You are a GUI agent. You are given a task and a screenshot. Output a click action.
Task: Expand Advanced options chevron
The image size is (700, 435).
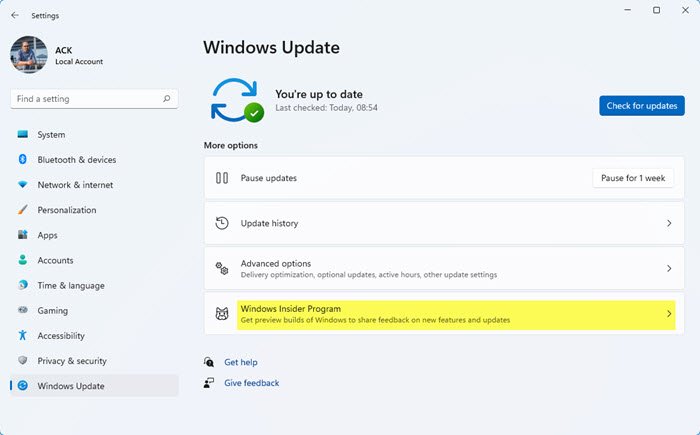669,268
